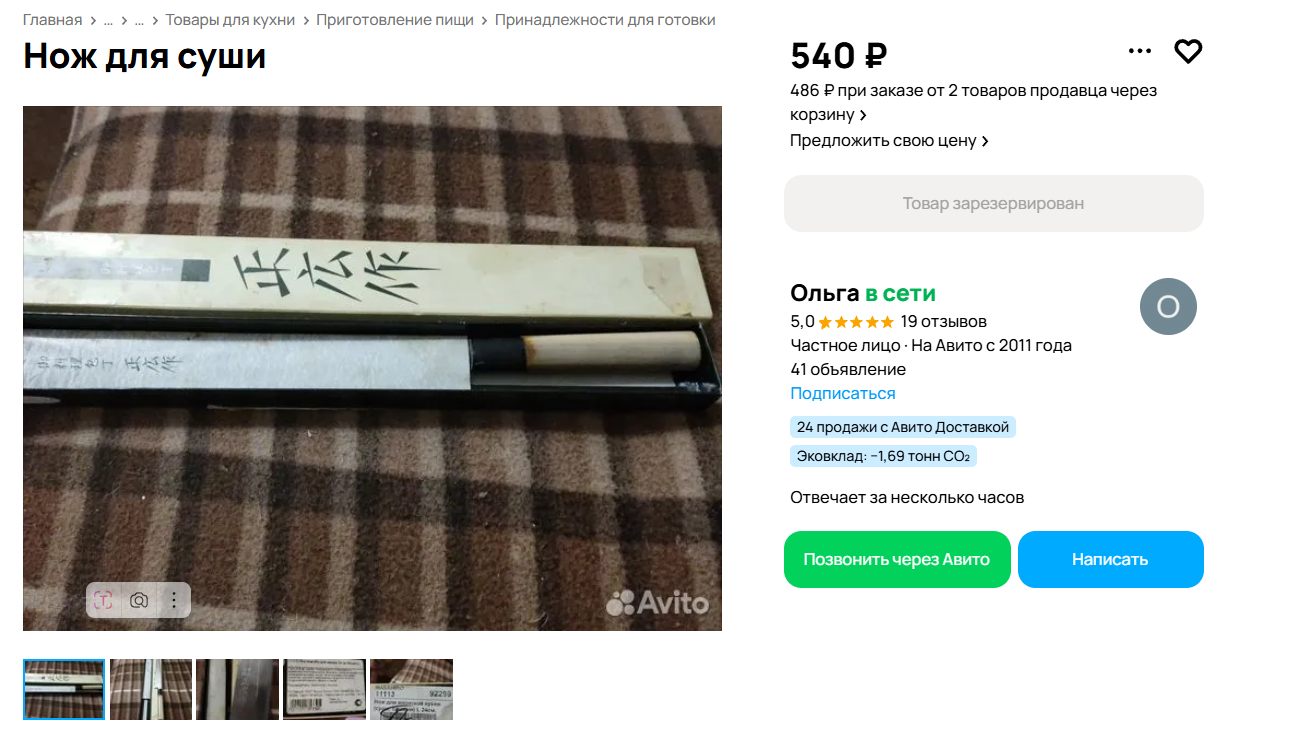
Task: Add listing to favorites with heart icon
Action: (1188, 51)
